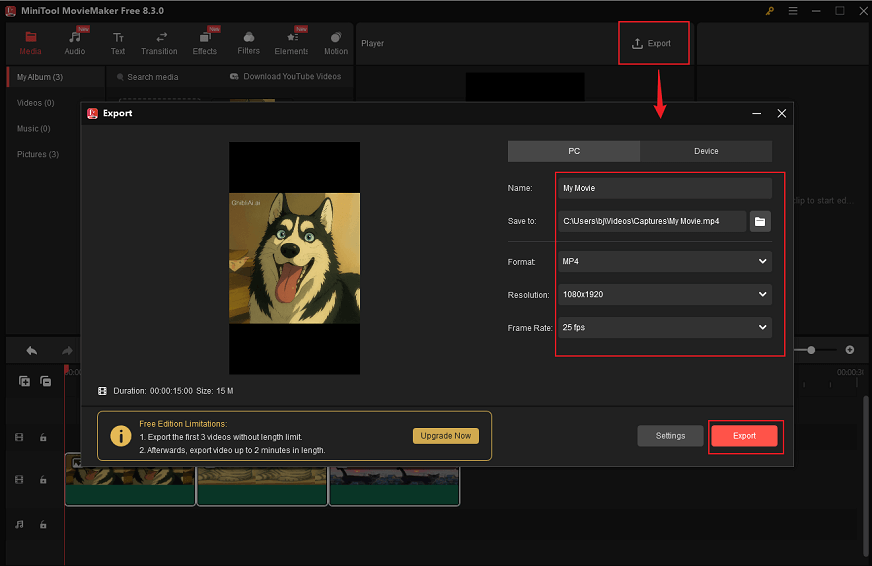Open export Settings button

(670, 436)
